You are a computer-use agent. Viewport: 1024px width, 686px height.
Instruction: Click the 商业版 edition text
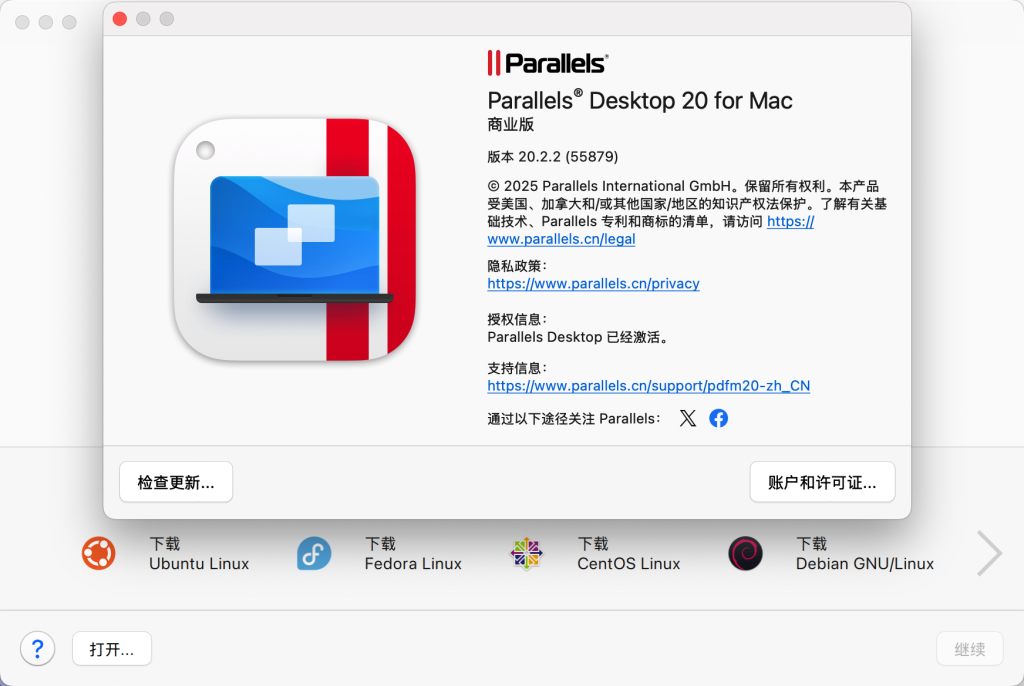(x=511, y=124)
